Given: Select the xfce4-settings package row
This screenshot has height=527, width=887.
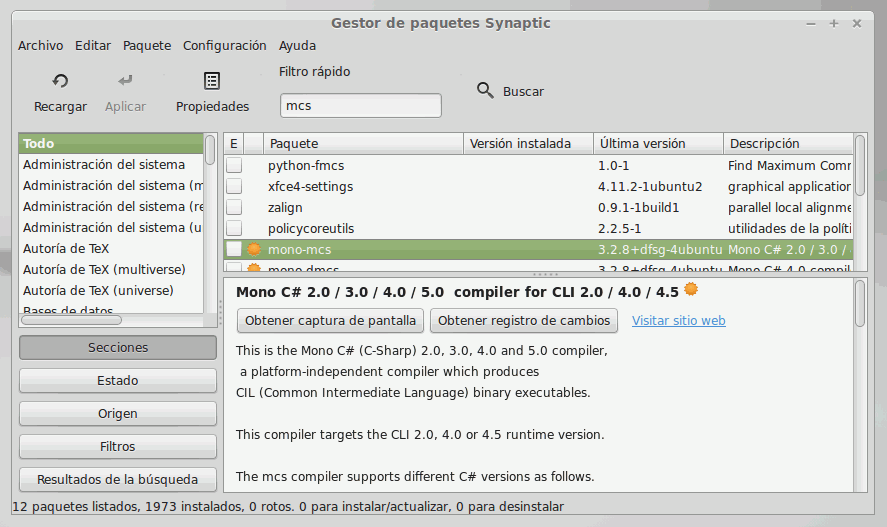Looking at the screenshot, I should tap(538, 186).
